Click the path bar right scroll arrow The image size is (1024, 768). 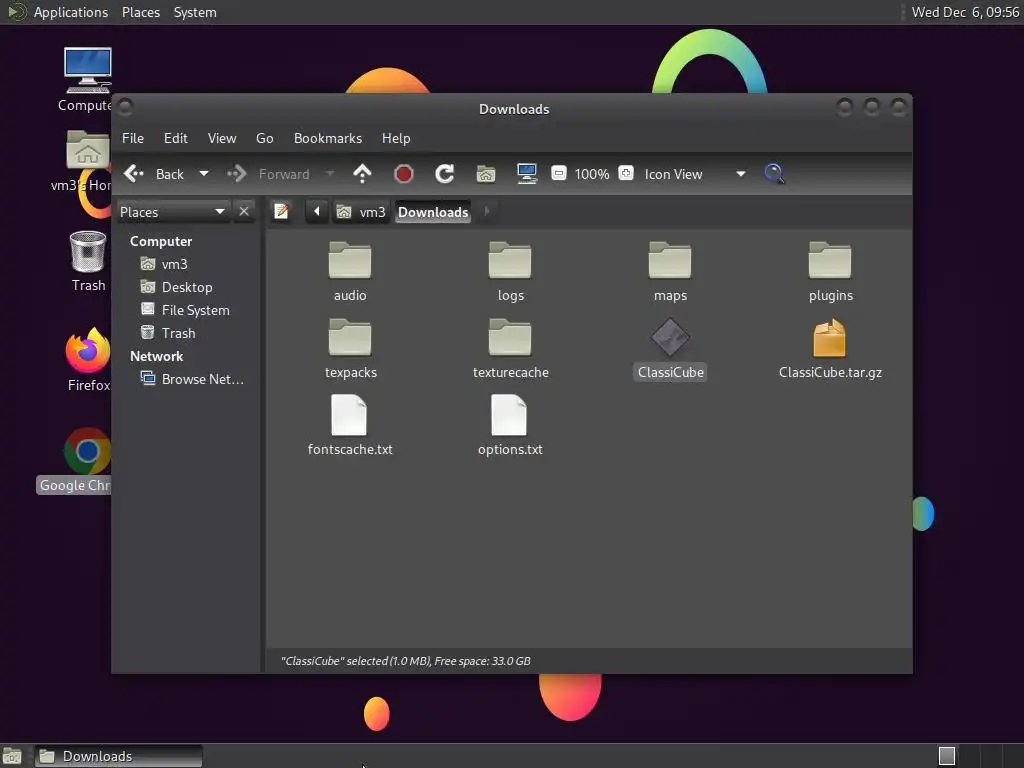[487, 212]
